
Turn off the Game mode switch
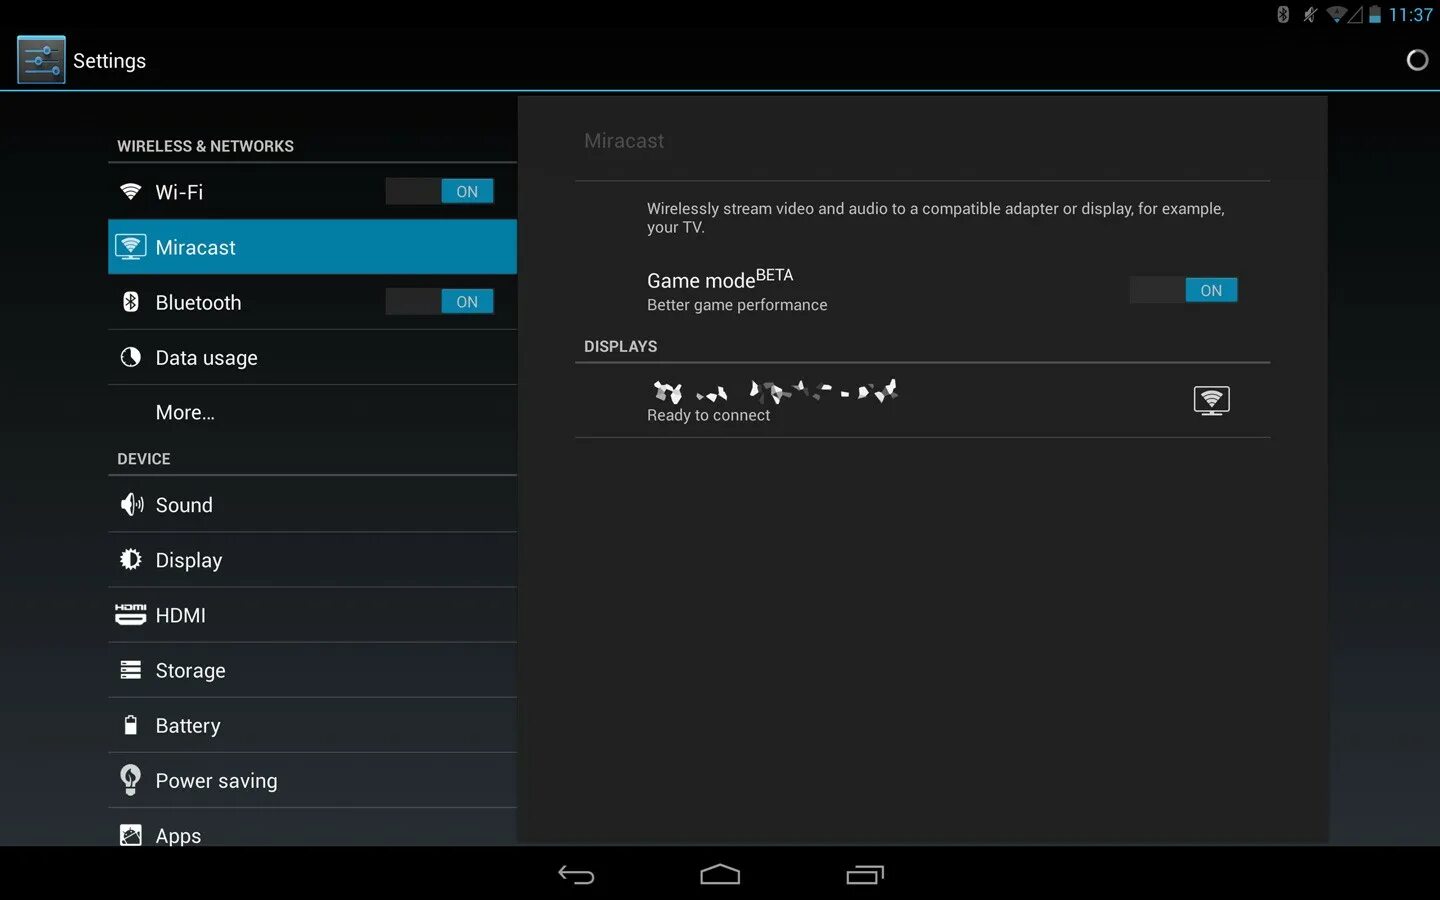(x=1183, y=290)
